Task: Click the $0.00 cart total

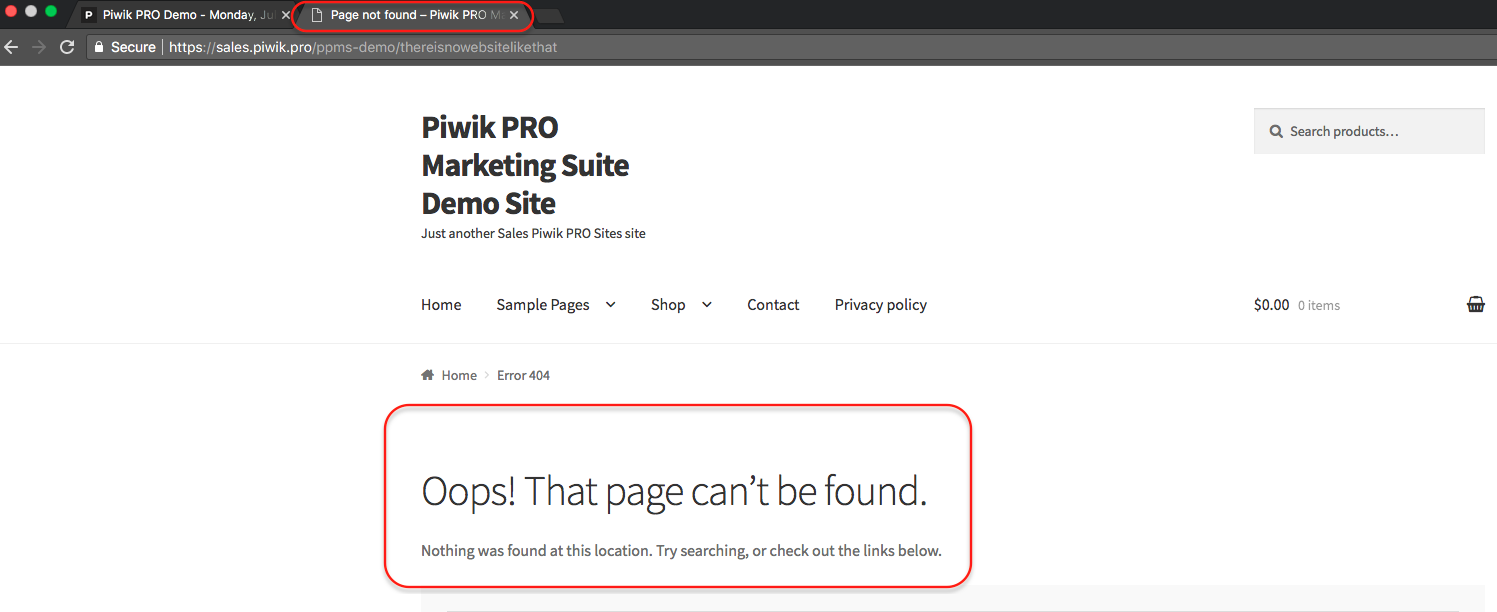Action: 1271,305
